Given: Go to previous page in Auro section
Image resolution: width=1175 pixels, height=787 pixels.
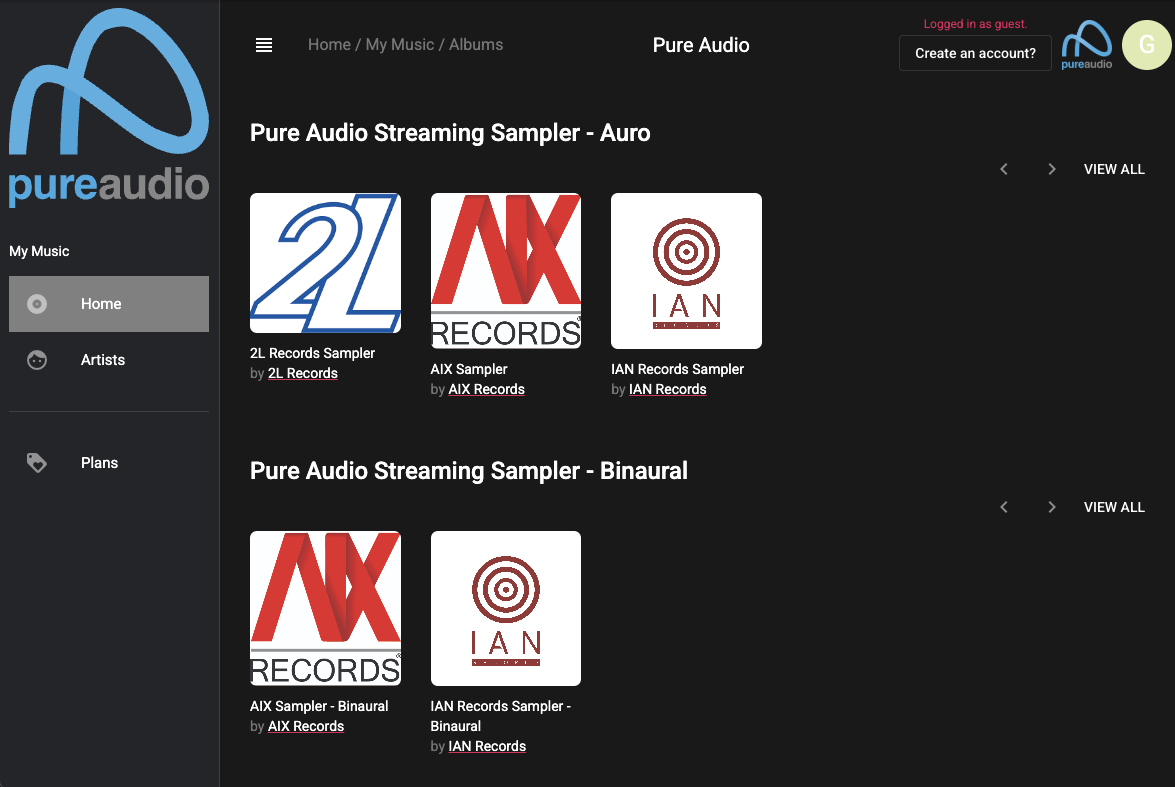Looking at the screenshot, I should pyautogui.click(x=1004, y=169).
